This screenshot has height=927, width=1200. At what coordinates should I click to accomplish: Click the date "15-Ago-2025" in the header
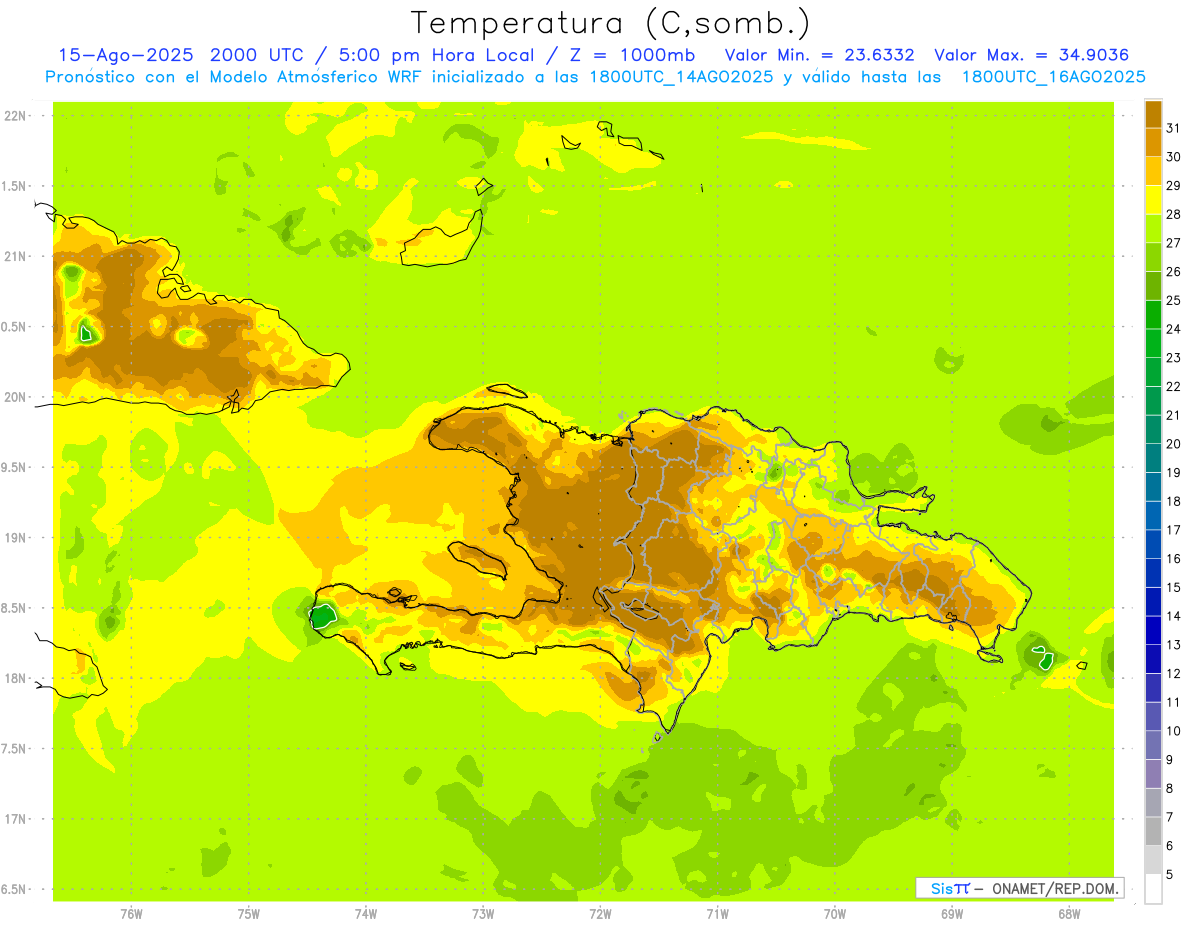125,55
